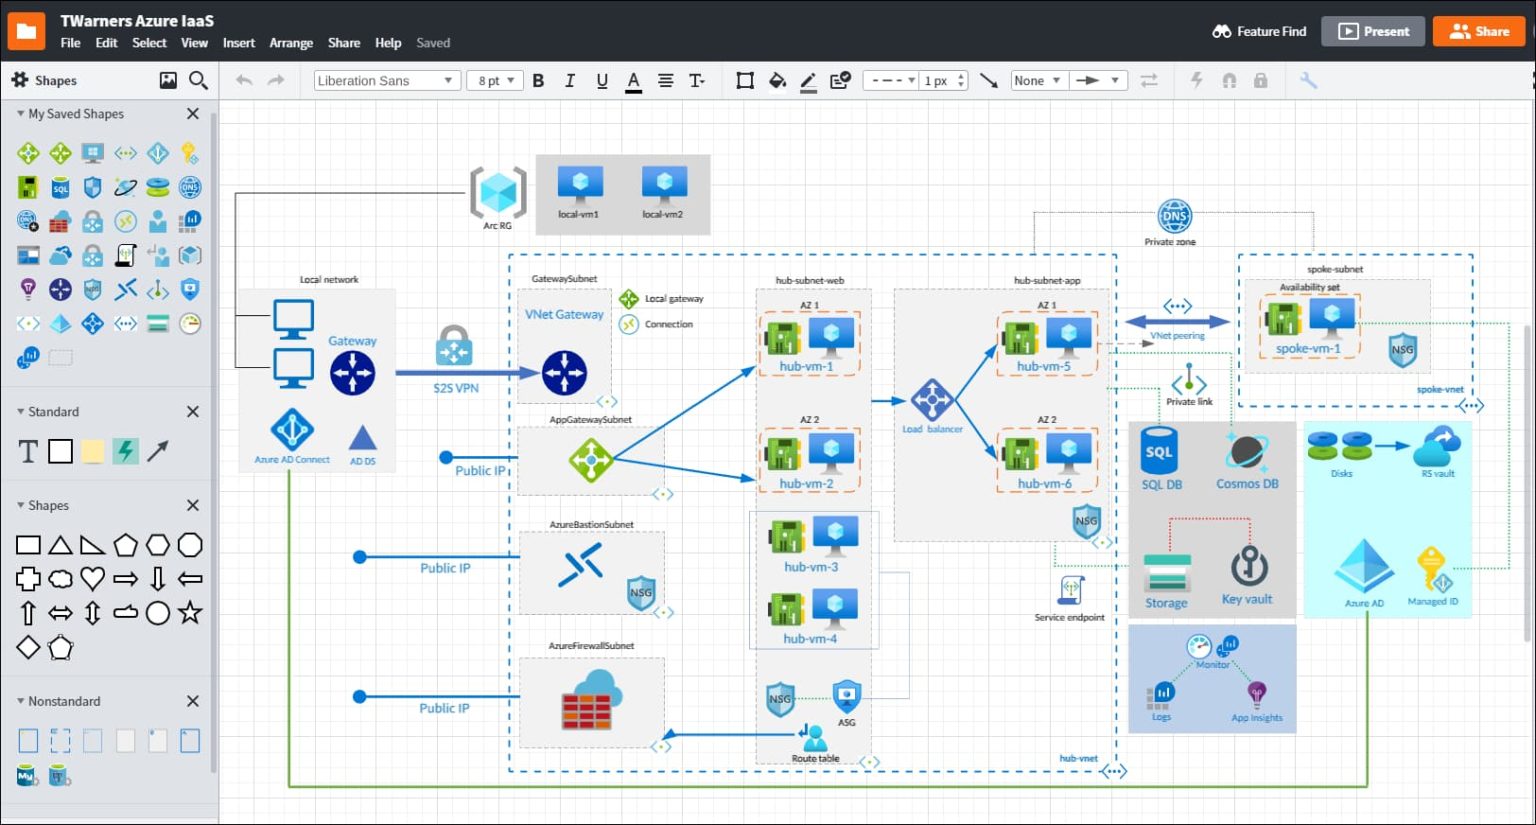The width and height of the screenshot is (1536, 825).
Task: Click the wrench settings icon in toolbar
Action: pyautogui.click(x=1308, y=80)
